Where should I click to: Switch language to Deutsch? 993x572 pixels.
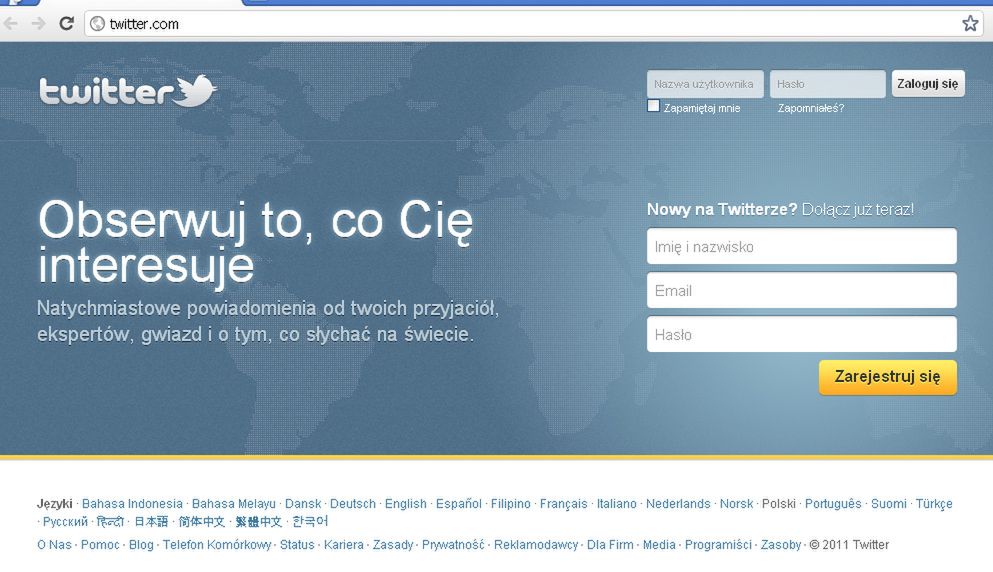click(353, 504)
